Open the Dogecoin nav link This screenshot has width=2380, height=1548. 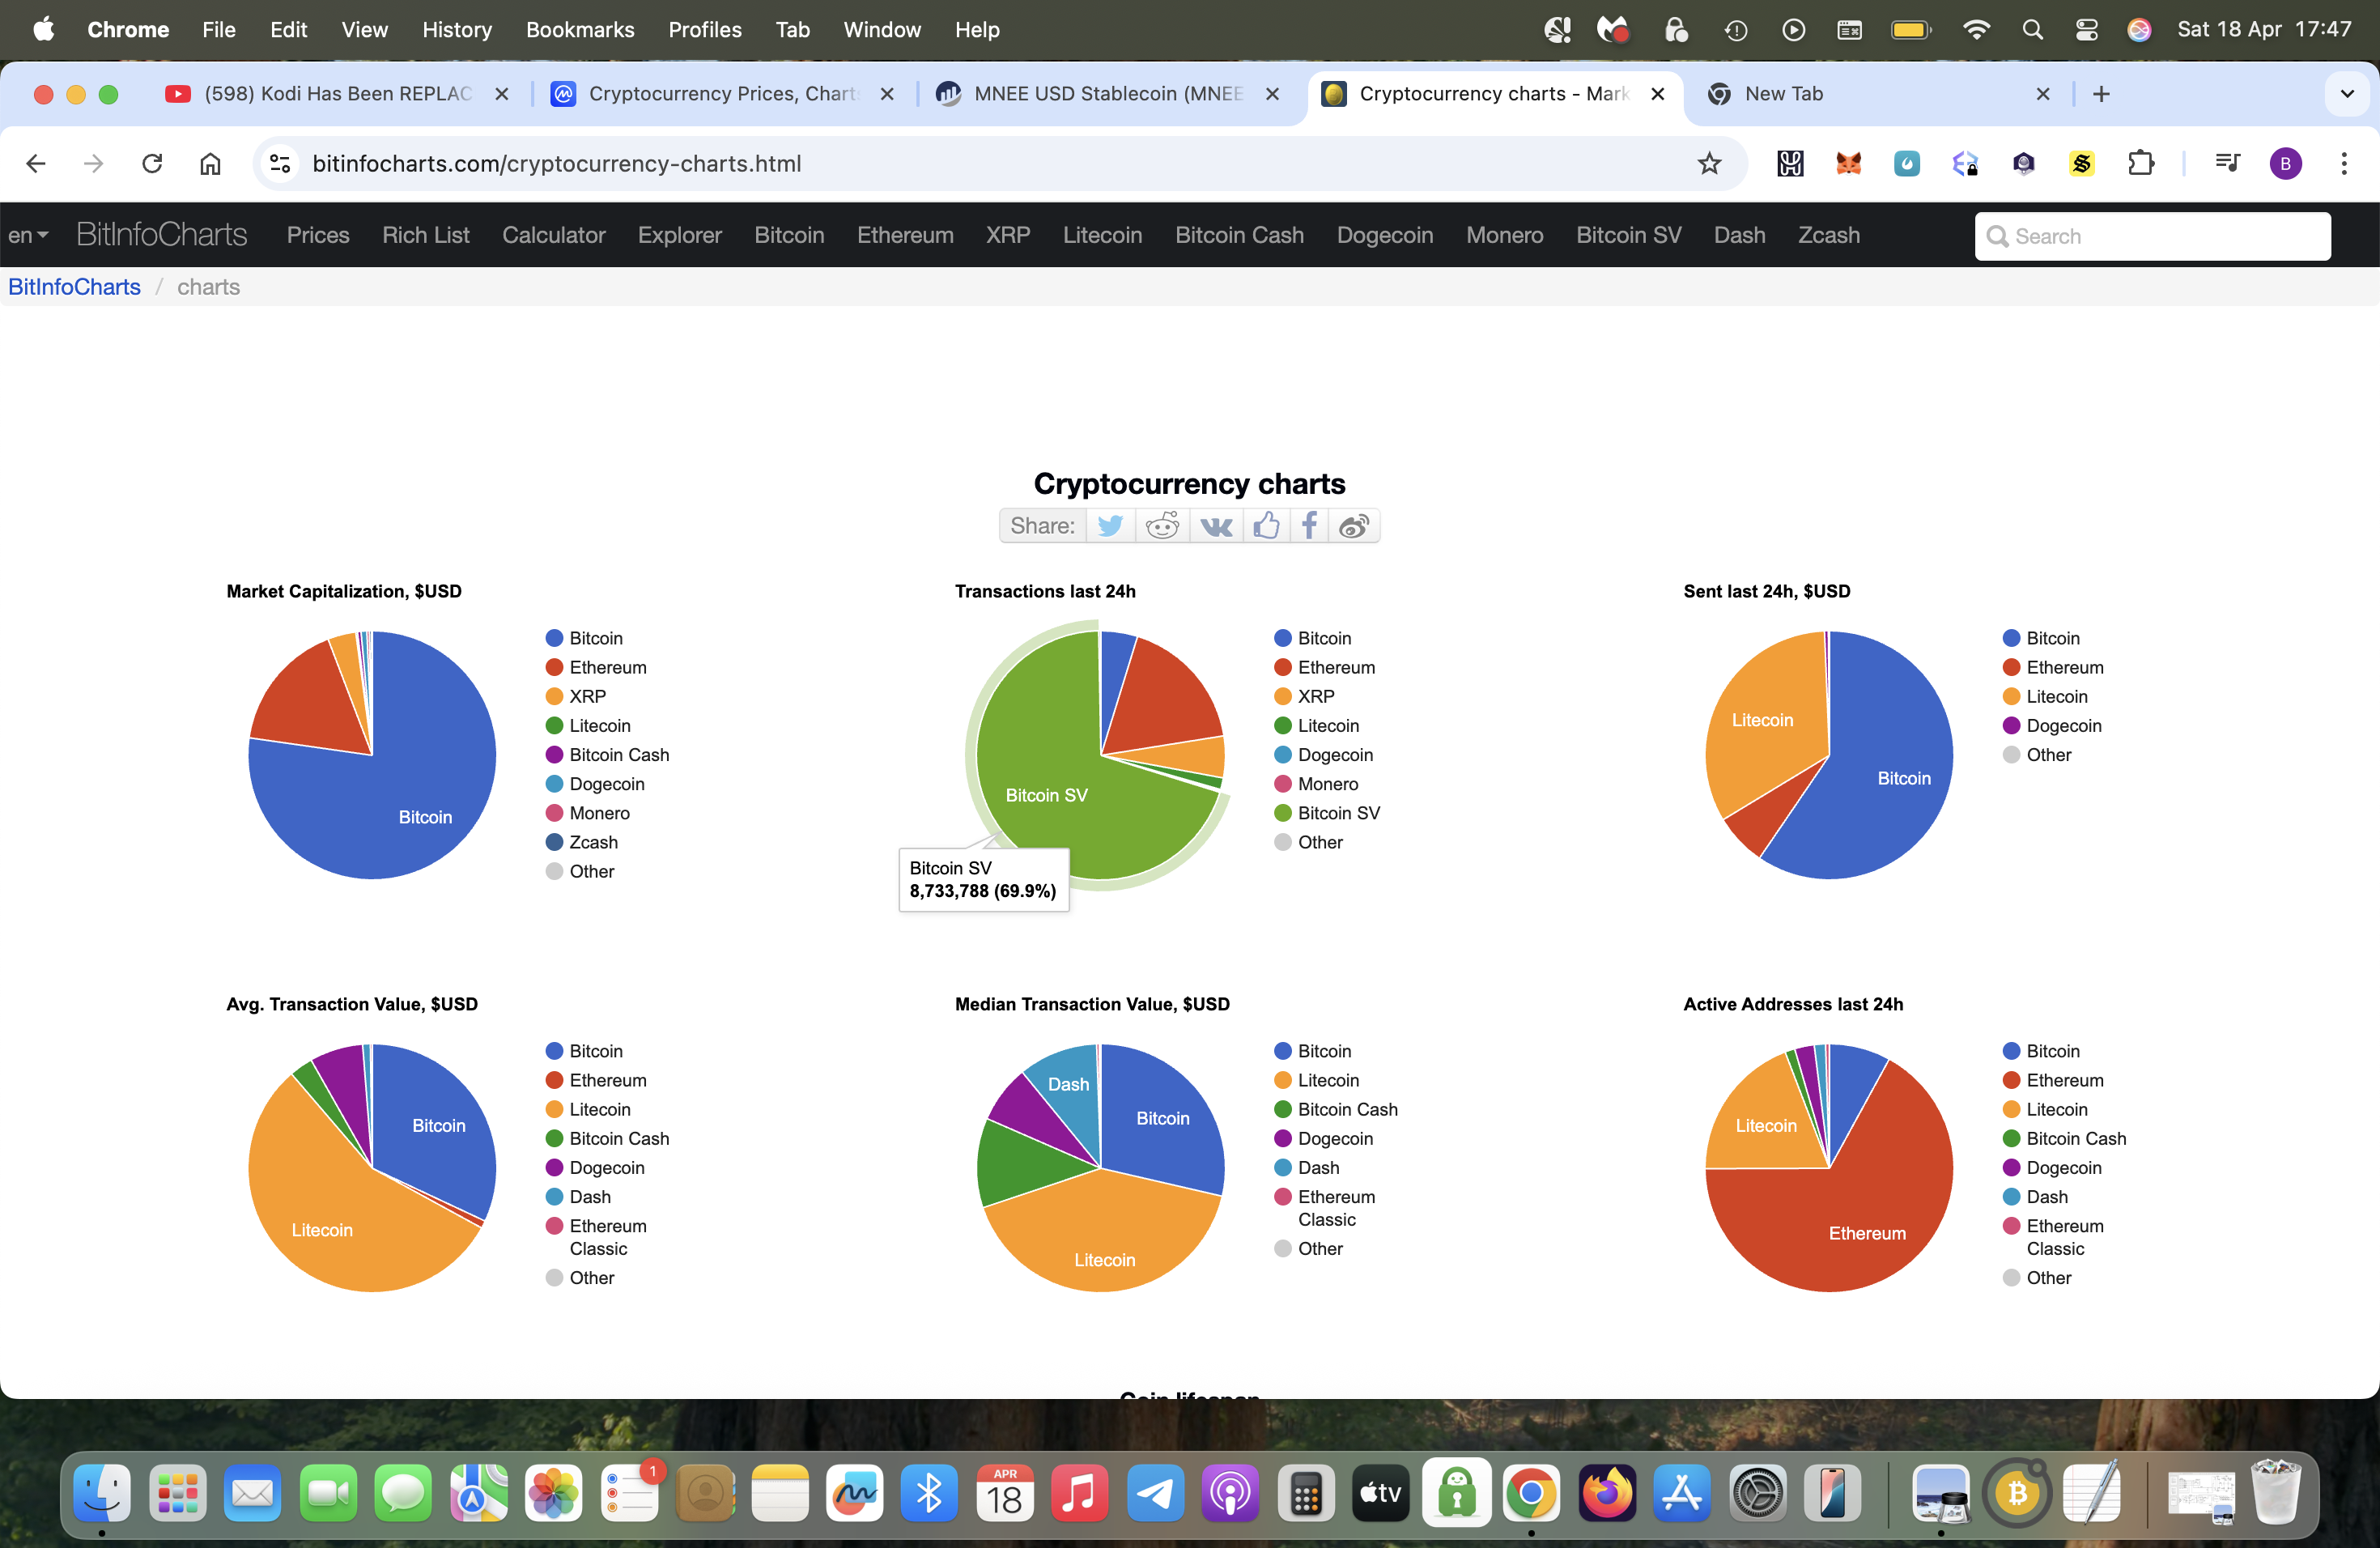click(1385, 235)
